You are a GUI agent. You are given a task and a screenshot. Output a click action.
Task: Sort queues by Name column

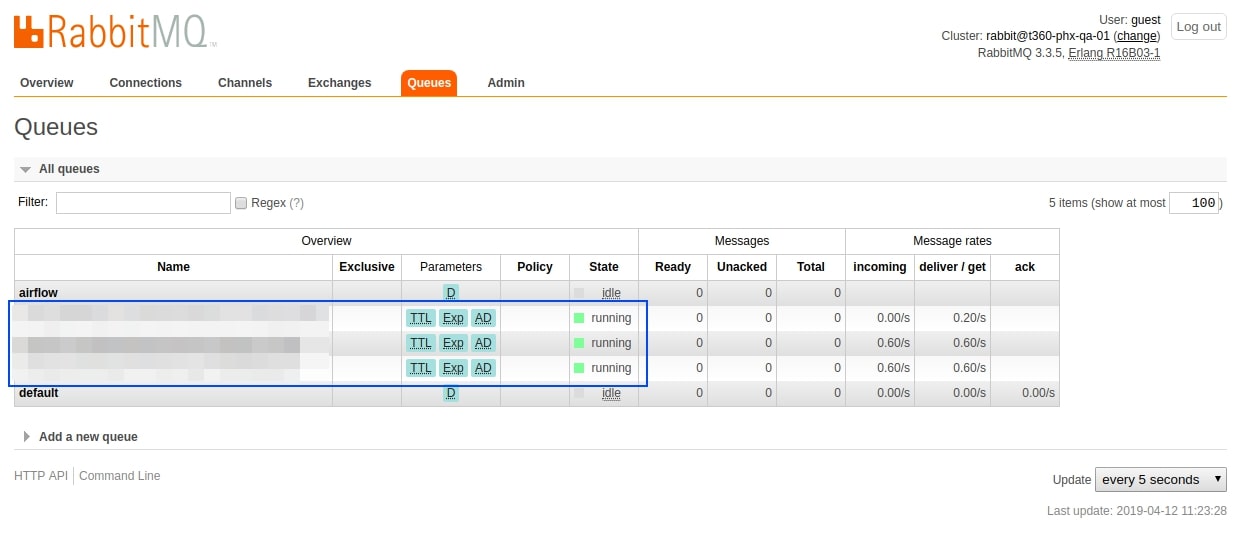[173, 267]
